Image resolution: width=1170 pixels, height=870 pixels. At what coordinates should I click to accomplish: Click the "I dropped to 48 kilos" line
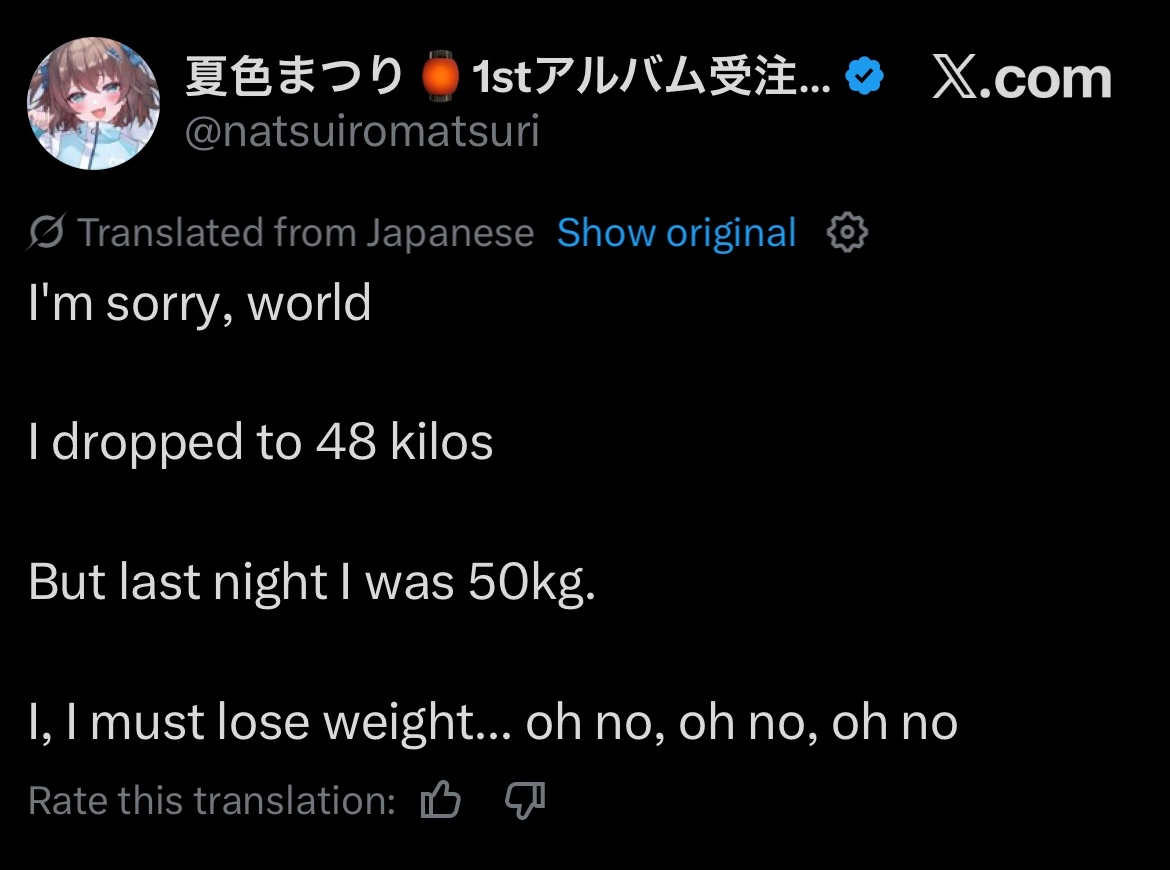click(x=261, y=442)
